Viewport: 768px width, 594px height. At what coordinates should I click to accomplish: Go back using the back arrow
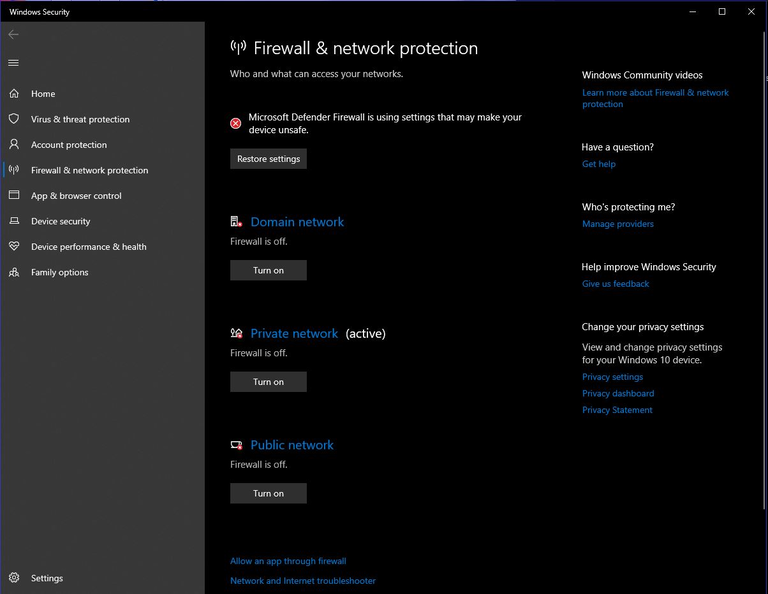[x=13, y=35]
